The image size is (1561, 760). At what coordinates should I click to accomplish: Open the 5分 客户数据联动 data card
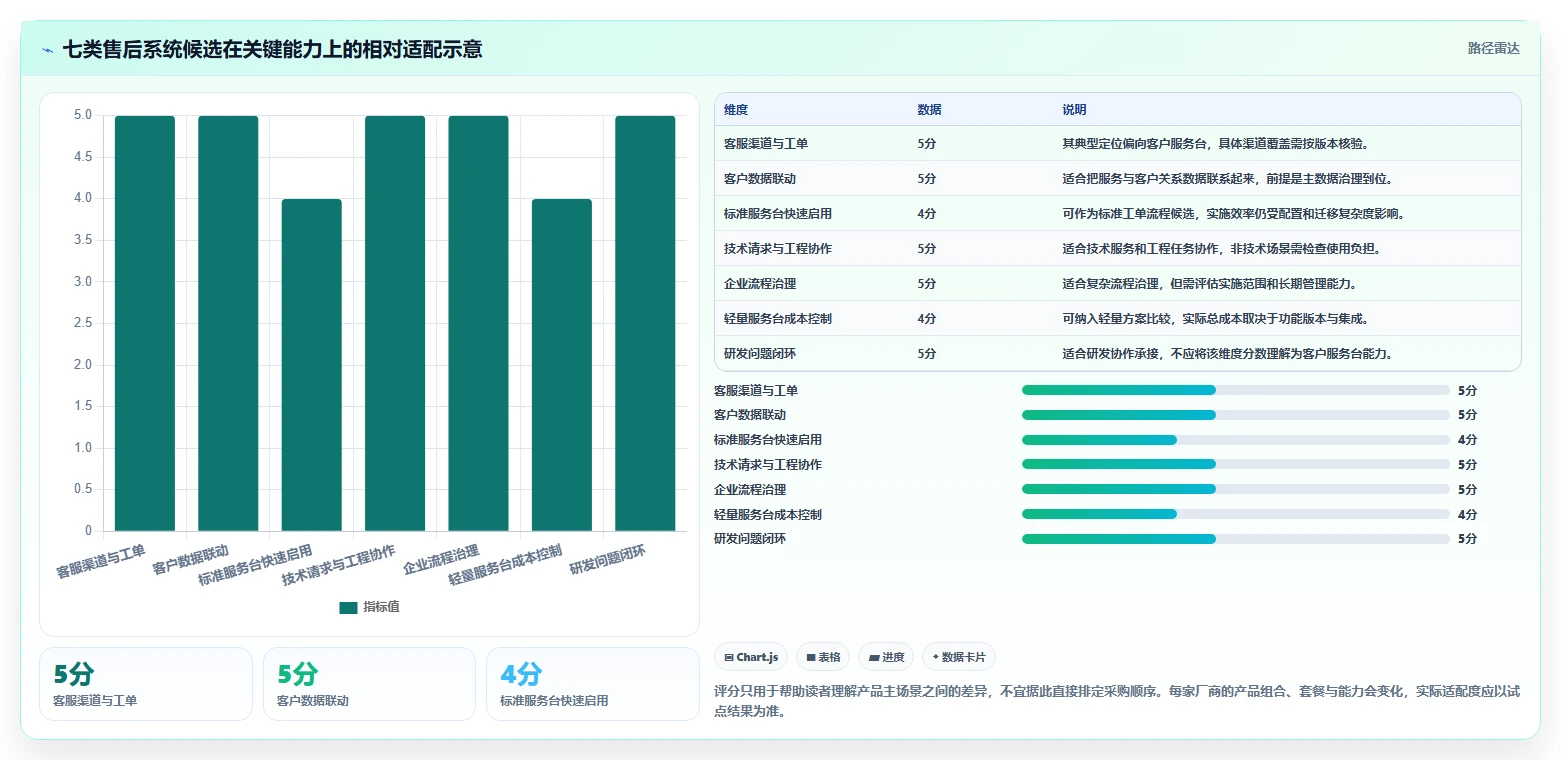point(369,684)
